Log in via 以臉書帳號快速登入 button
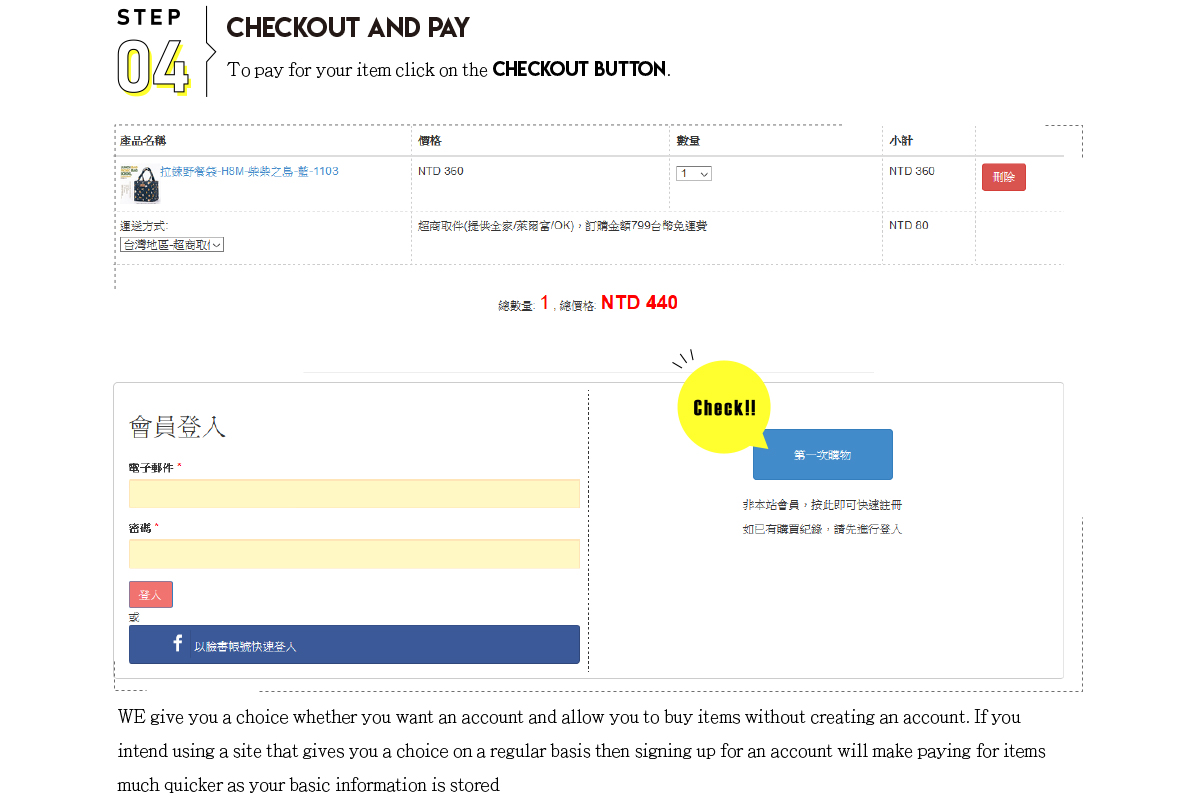Image resolution: width=1200 pixels, height=802 pixels. [354, 644]
